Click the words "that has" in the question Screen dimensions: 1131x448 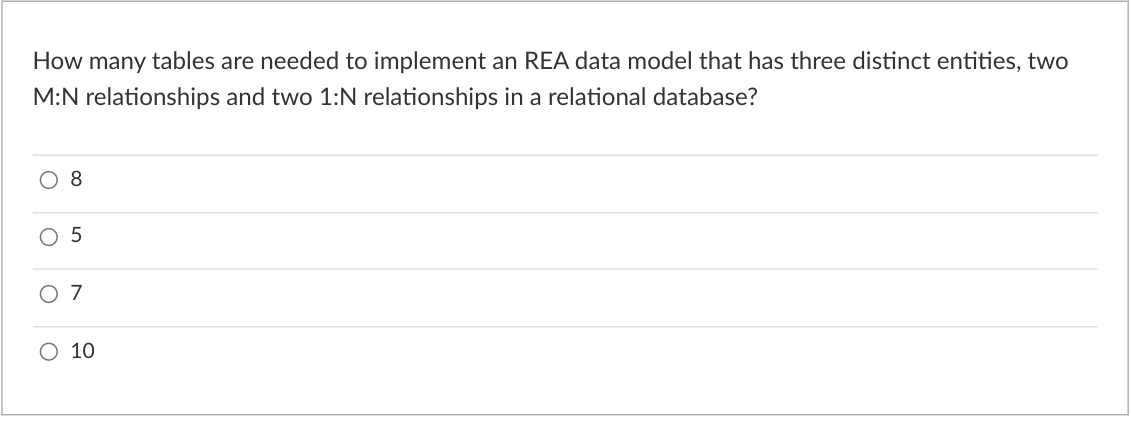(x=741, y=61)
